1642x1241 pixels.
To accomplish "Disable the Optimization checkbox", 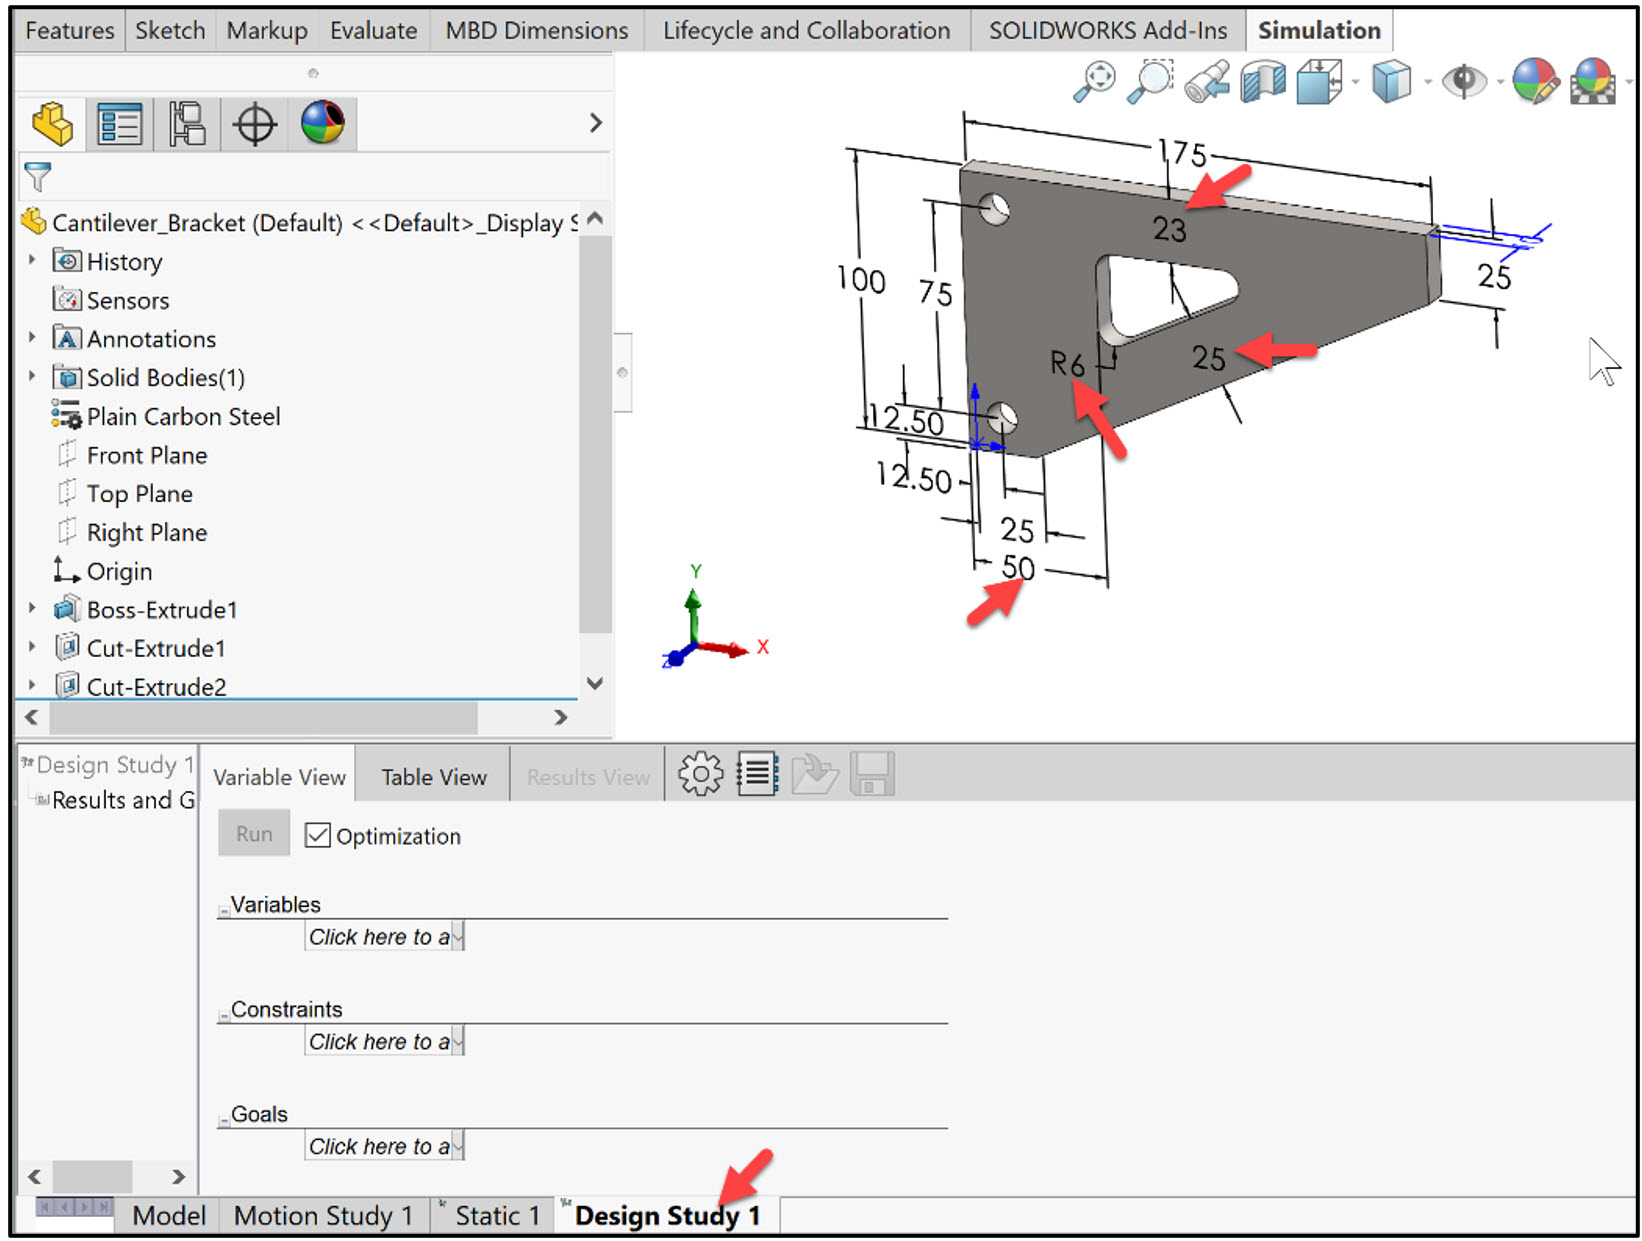I will pyautogui.click(x=318, y=835).
